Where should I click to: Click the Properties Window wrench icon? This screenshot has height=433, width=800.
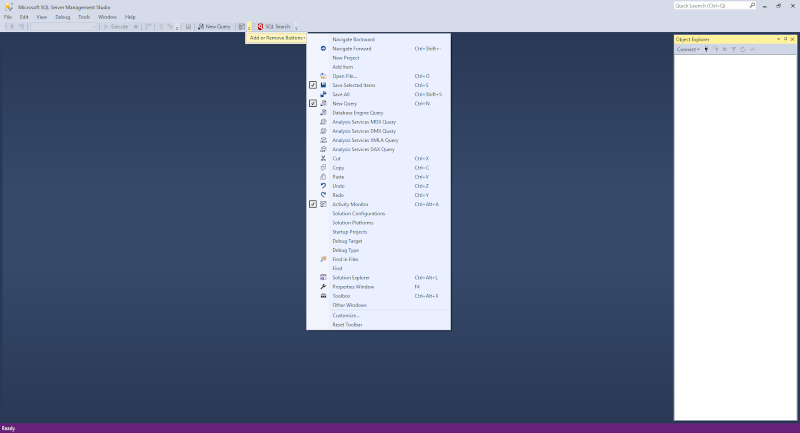[x=323, y=287]
